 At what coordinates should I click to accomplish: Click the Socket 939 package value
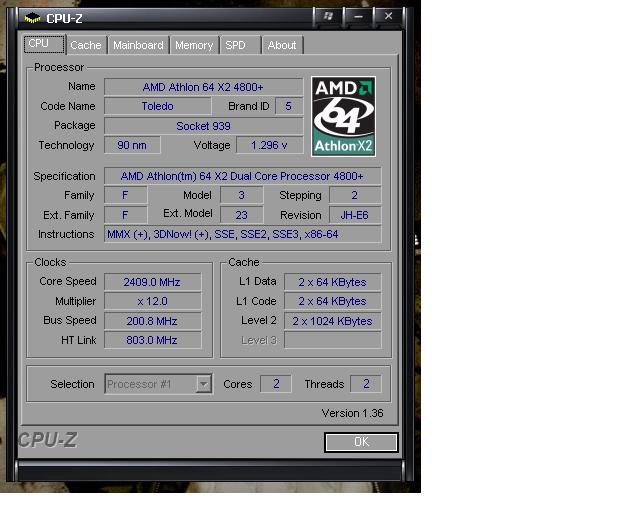203,126
